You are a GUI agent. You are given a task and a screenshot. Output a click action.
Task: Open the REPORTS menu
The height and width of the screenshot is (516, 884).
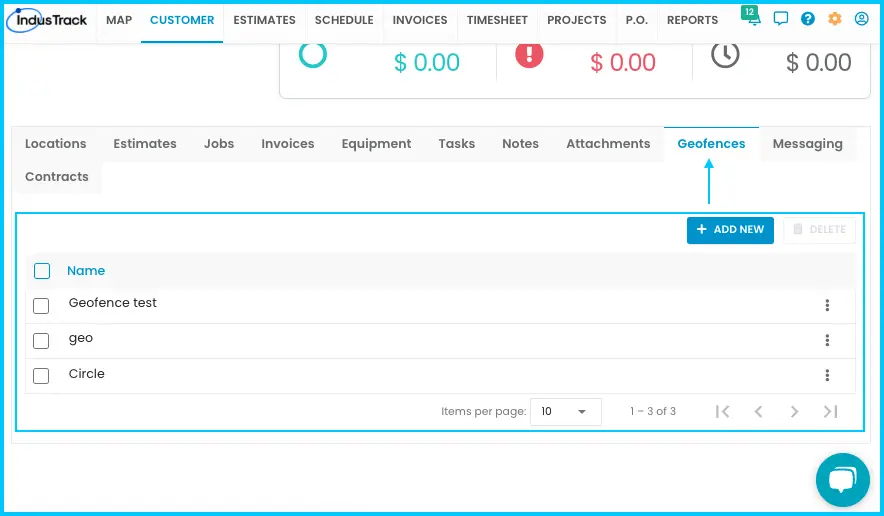point(692,20)
